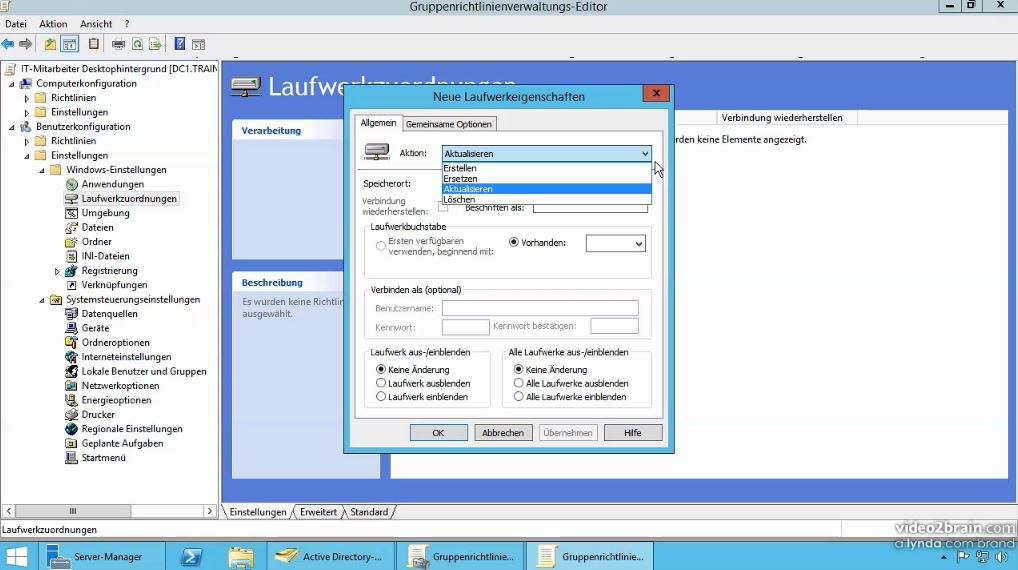Screen dimensions: 1018x570
Task: Click the blue Help question-mark toolbar icon
Action: [180, 44]
